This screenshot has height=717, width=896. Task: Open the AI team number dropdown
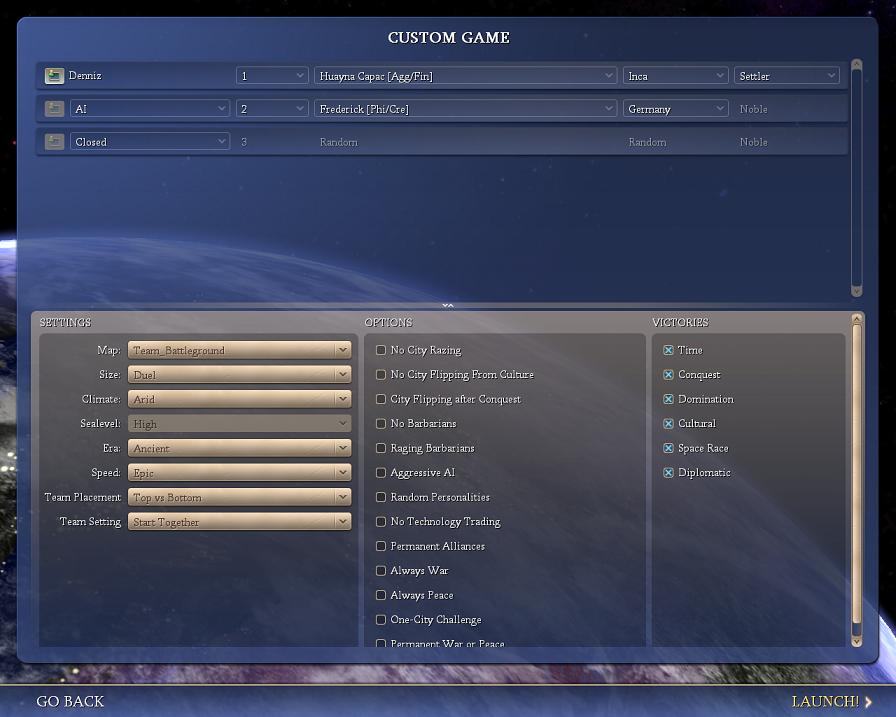point(273,109)
